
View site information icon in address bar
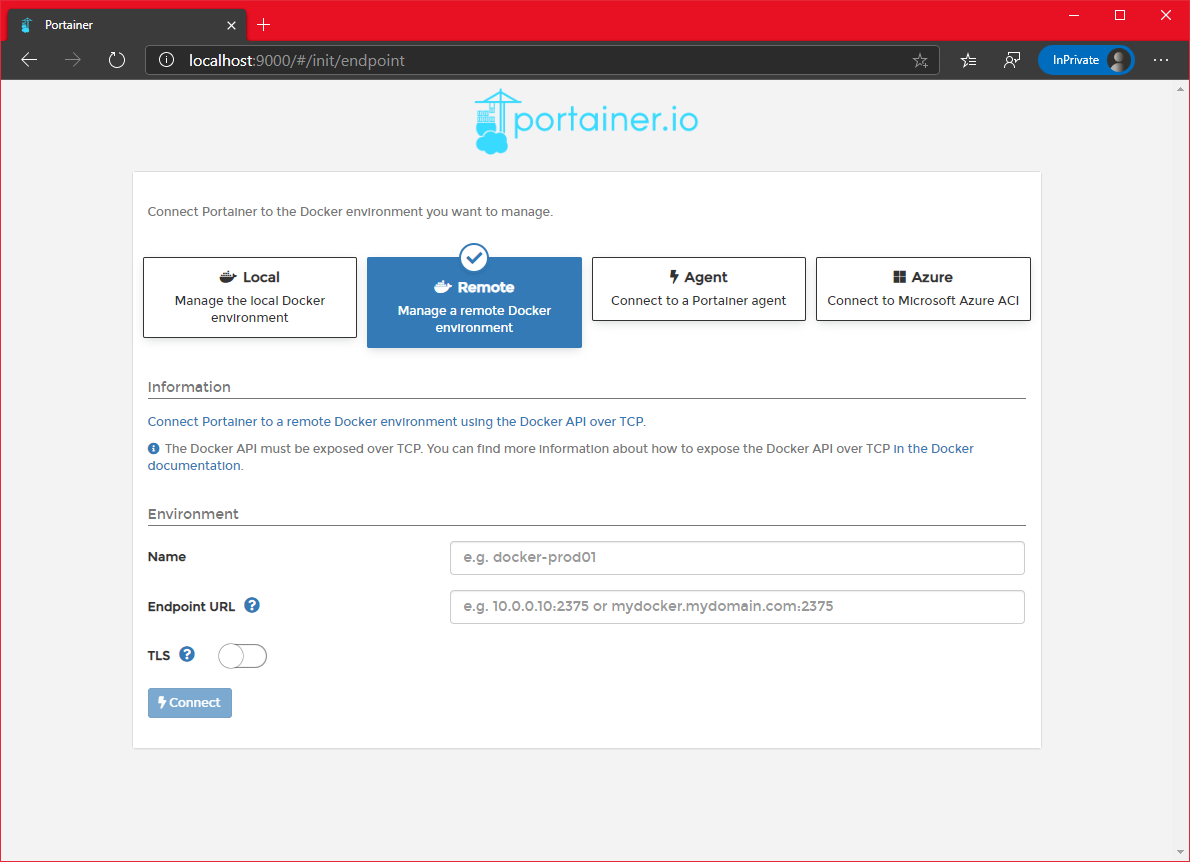coord(168,61)
